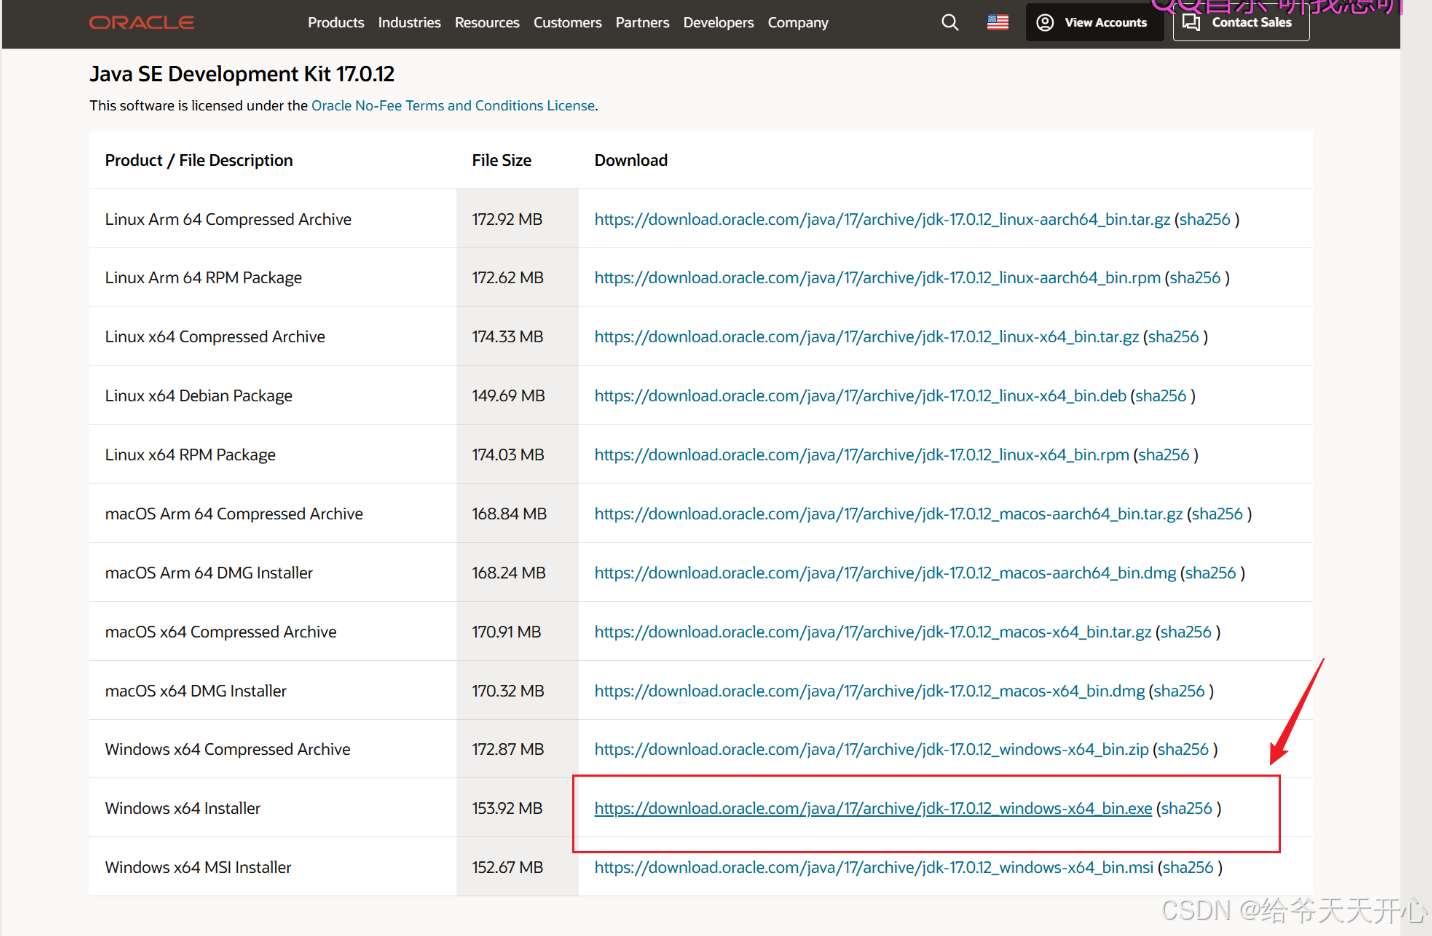1432x936 pixels.
Task: Click the US flag country selector
Action: [x=998, y=22]
